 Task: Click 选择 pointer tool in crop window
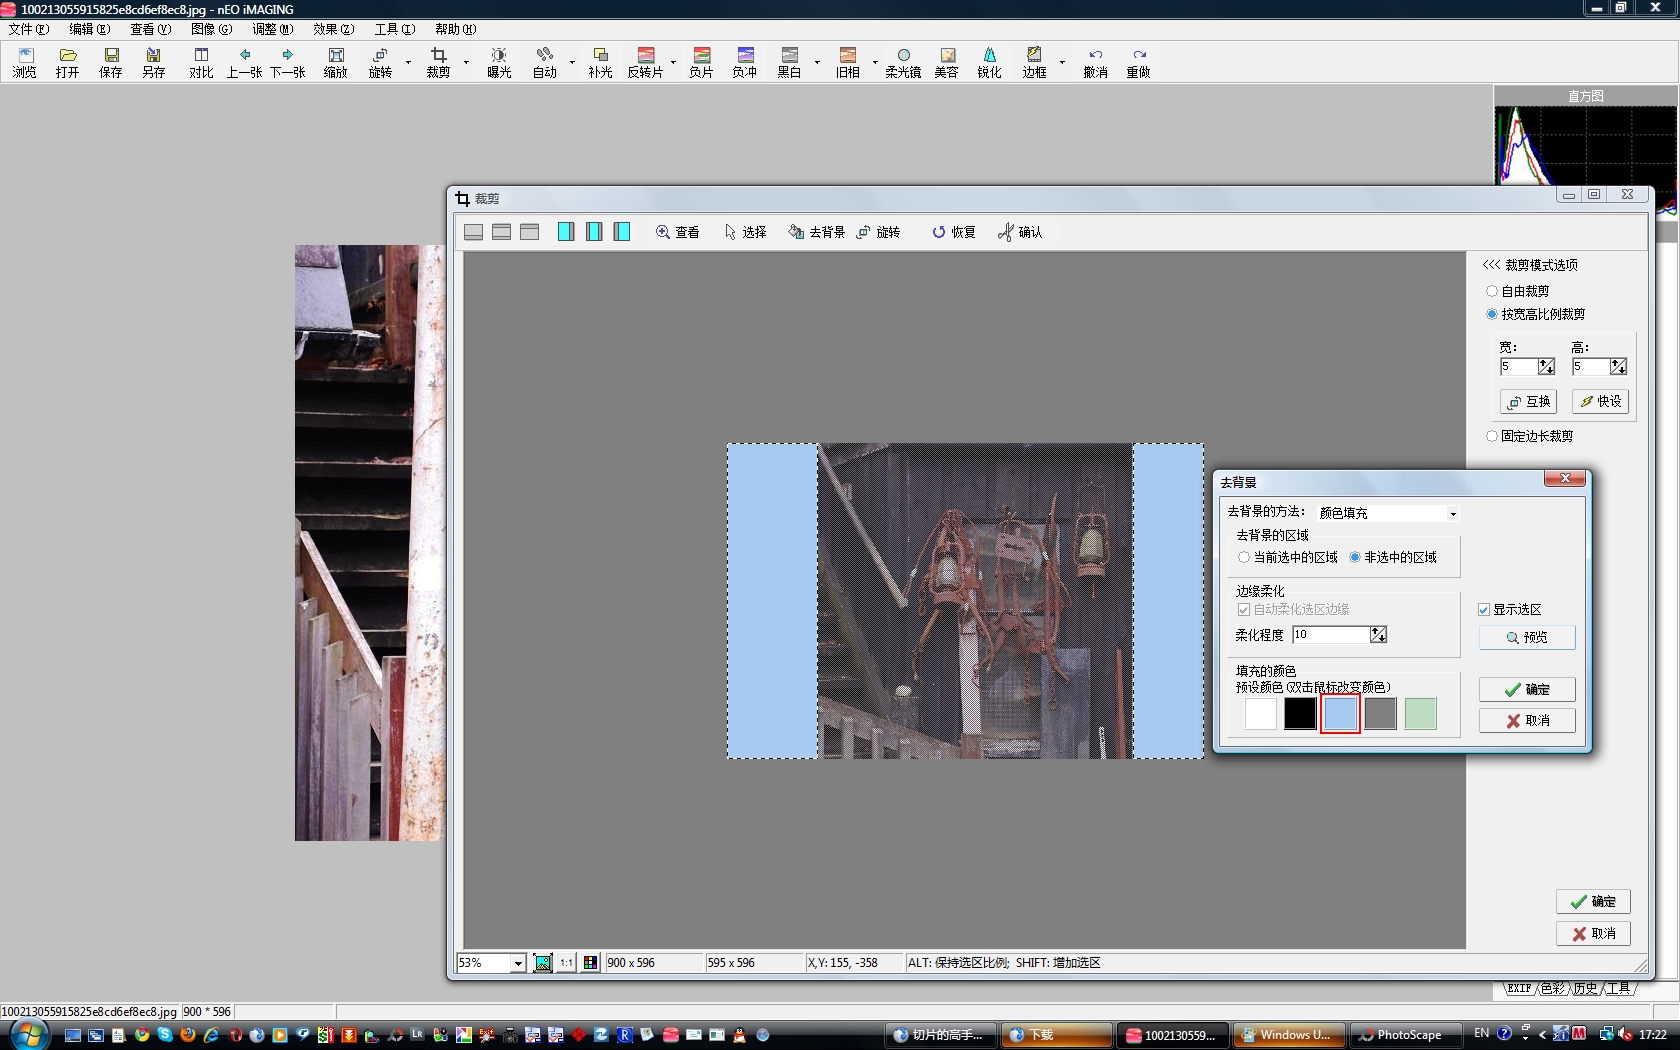[745, 232]
